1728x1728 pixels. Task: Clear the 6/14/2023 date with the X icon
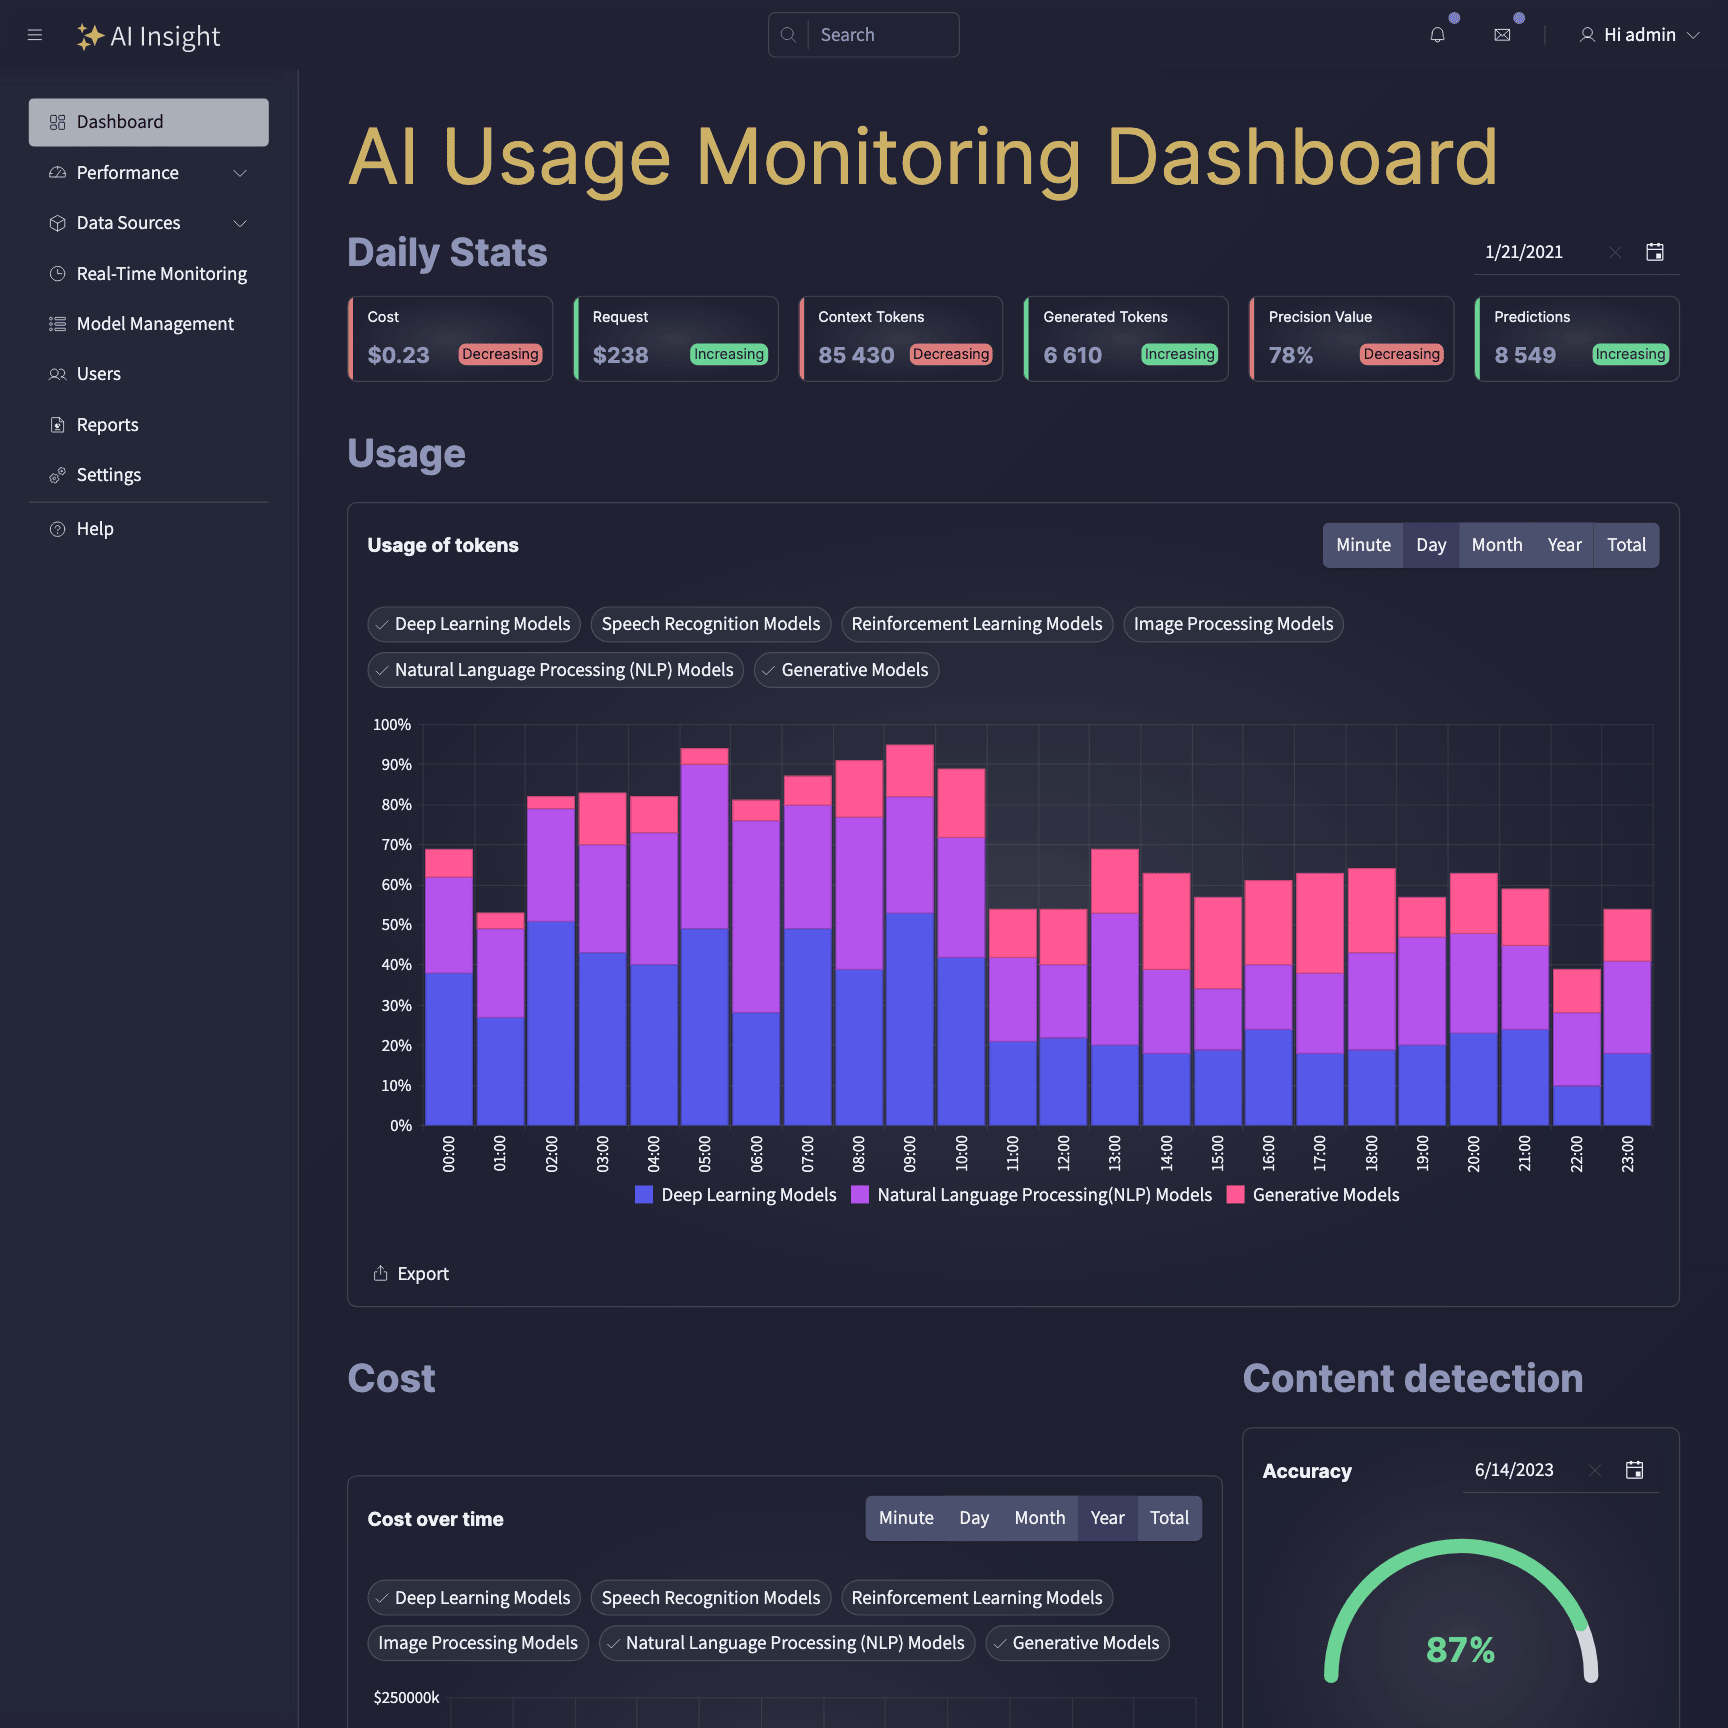[x=1595, y=1470]
